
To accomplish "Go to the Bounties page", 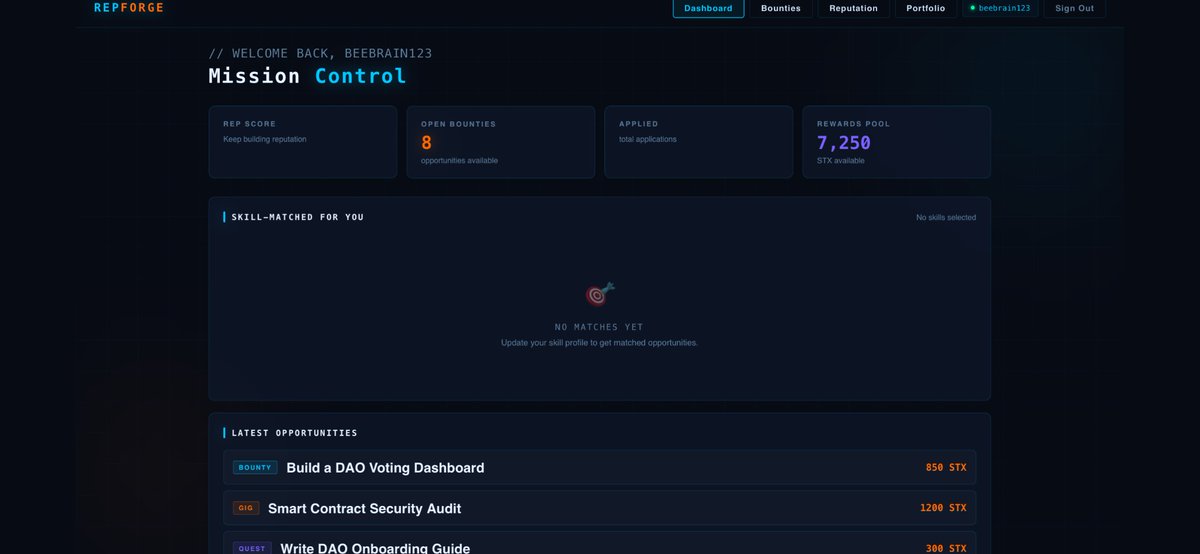I will tap(781, 8).
